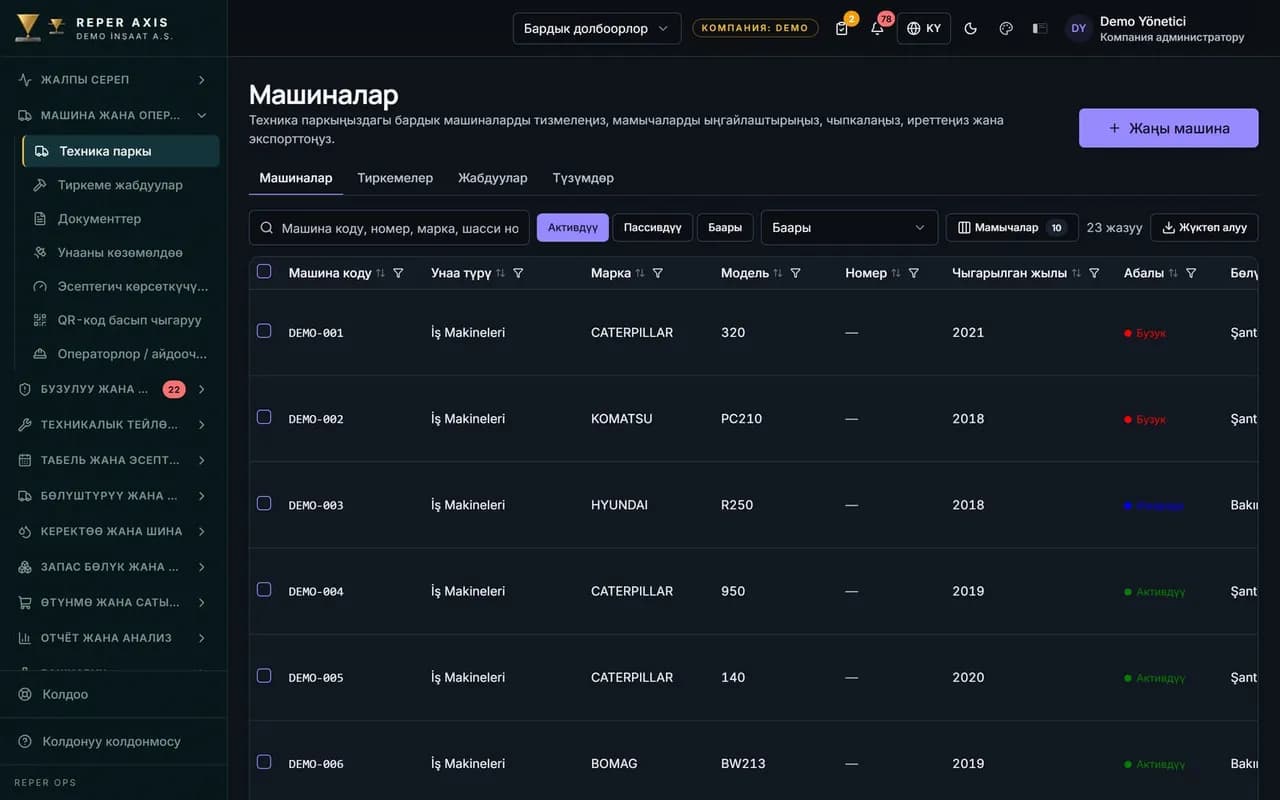This screenshot has height=800, width=1280.
Task: Tick checkbox for row DEMO-001
Action: point(264,331)
